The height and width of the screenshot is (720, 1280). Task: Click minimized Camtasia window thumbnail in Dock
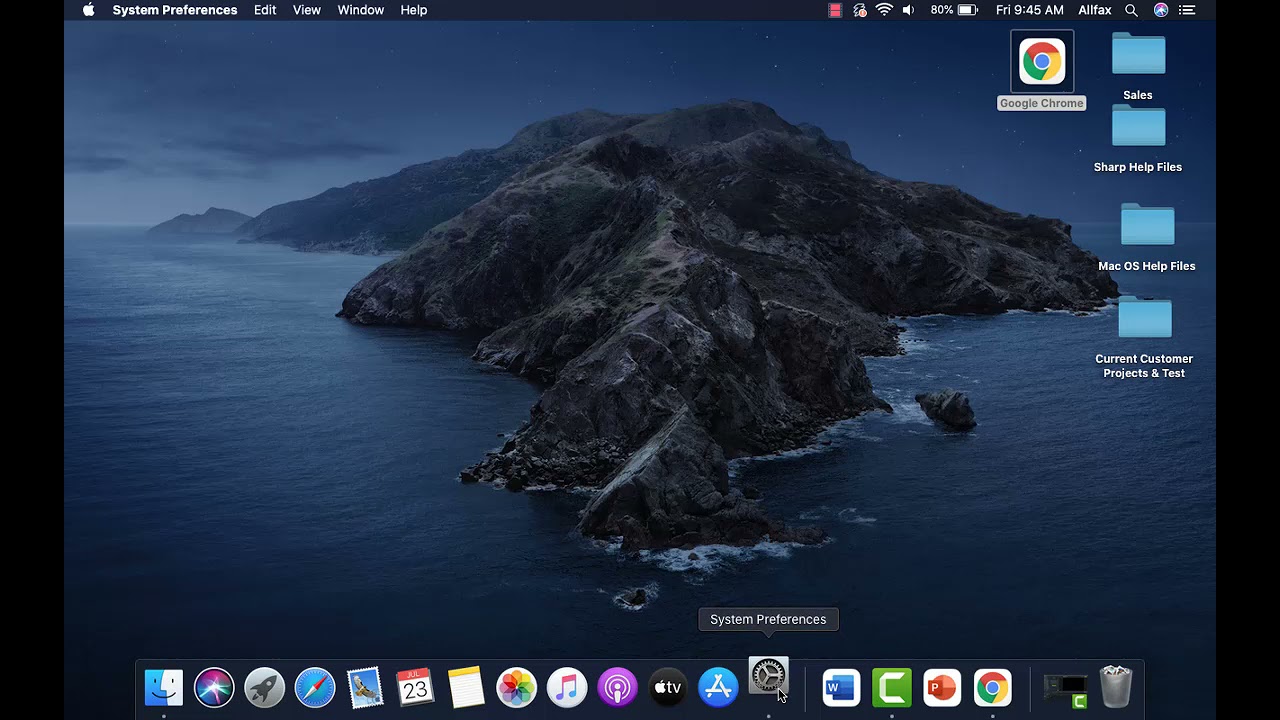click(x=1065, y=689)
